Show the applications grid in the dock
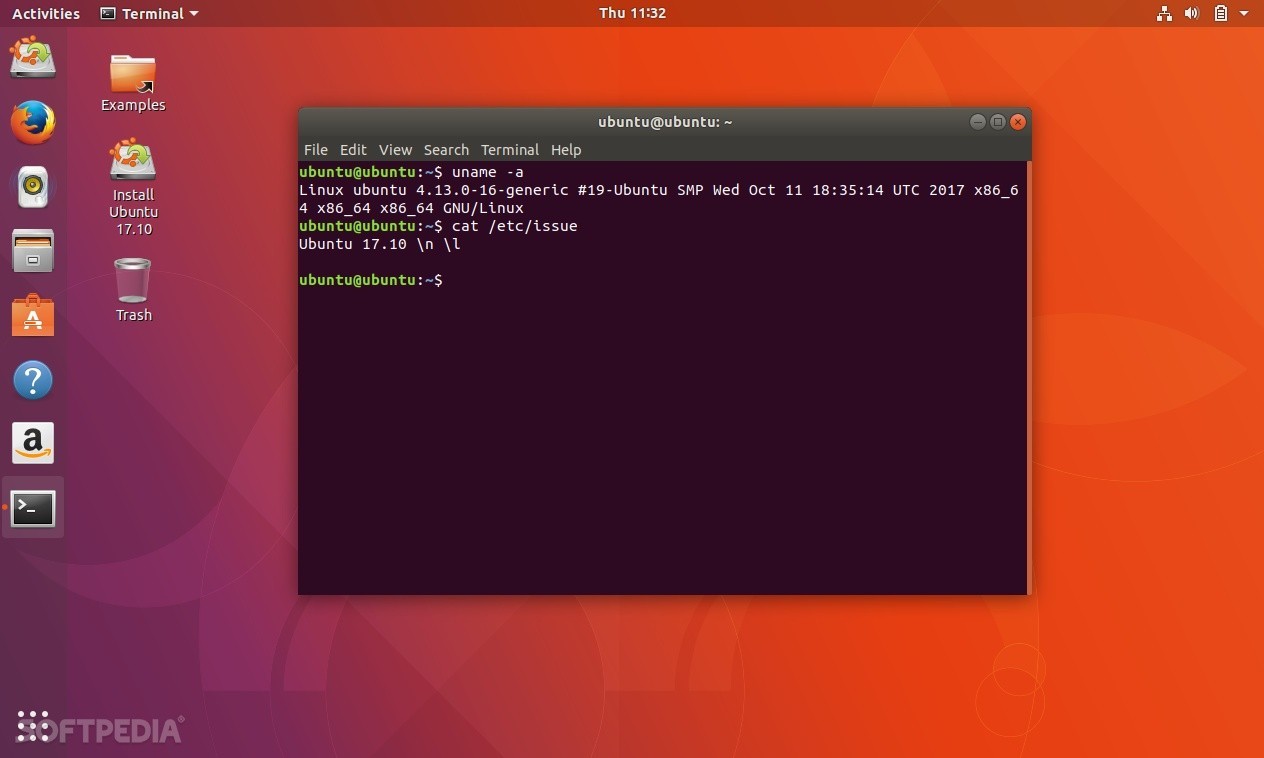The height and width of the screenshot is (758, 1264). (33, 726)
